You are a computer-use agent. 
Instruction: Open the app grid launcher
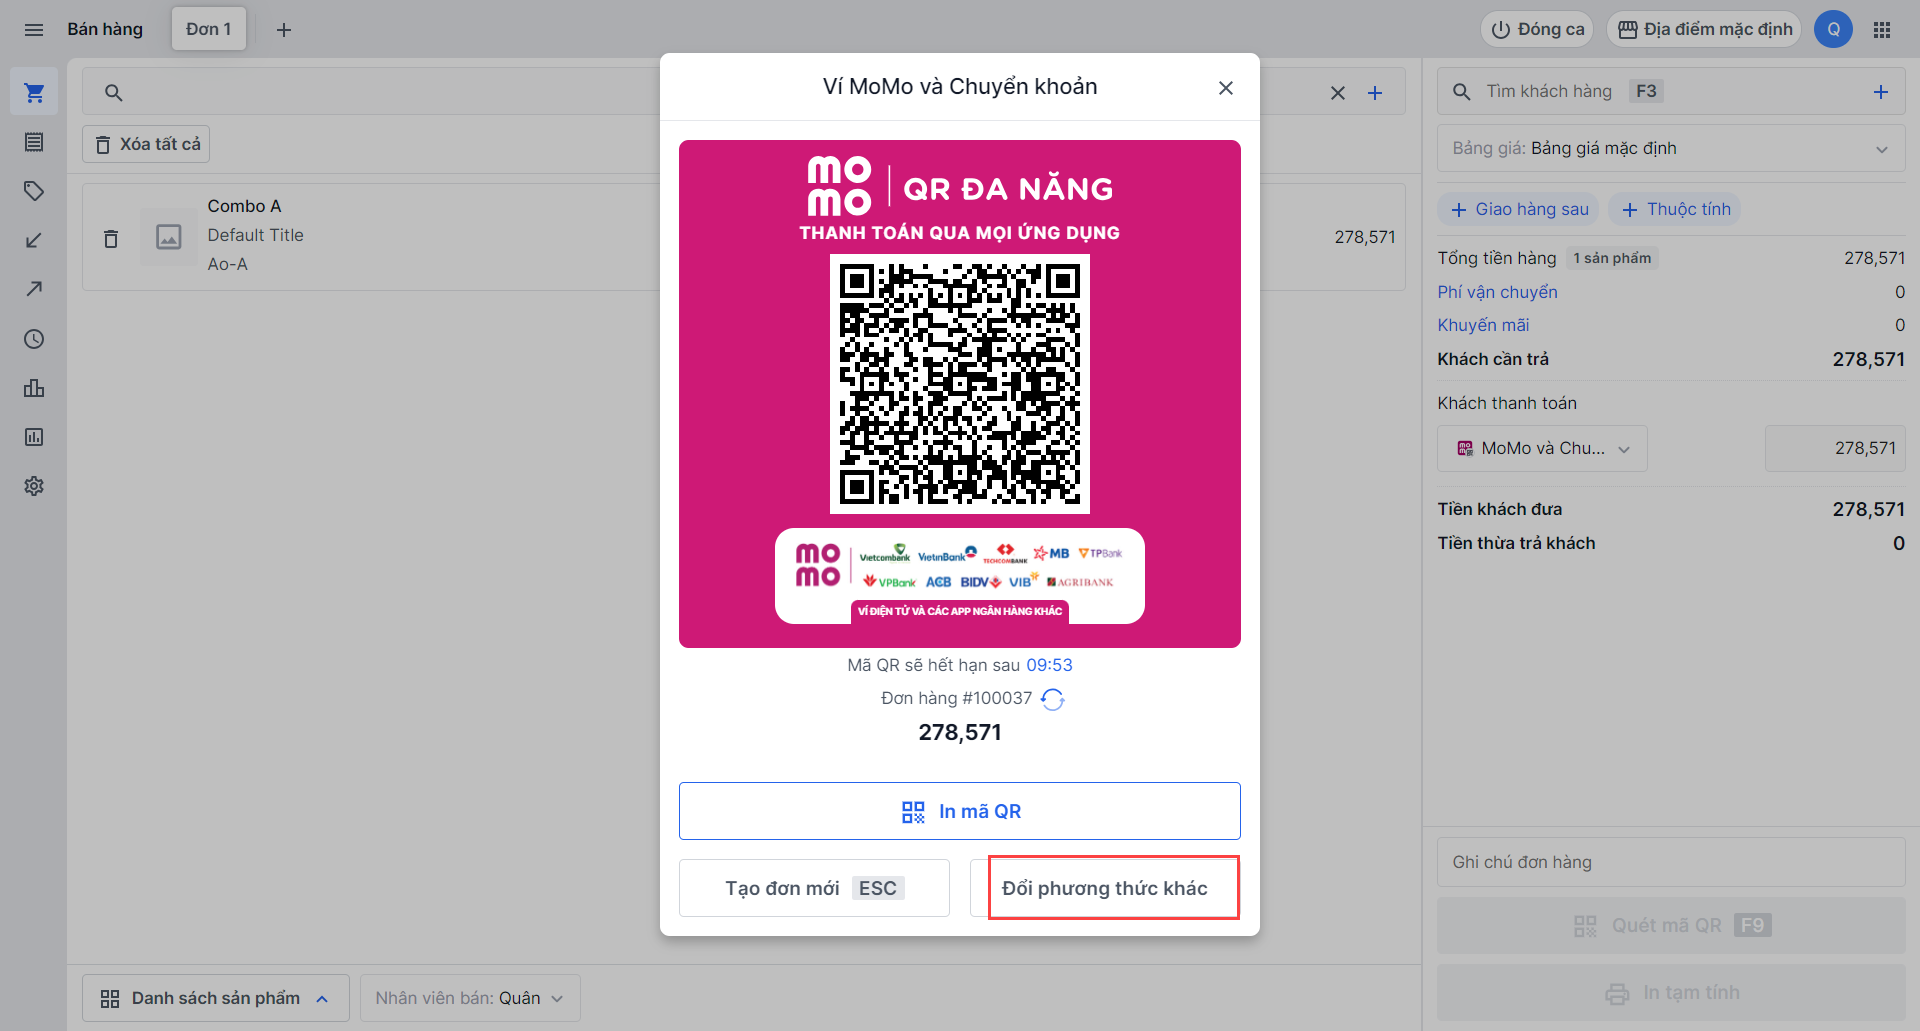tap(1882, 30)
